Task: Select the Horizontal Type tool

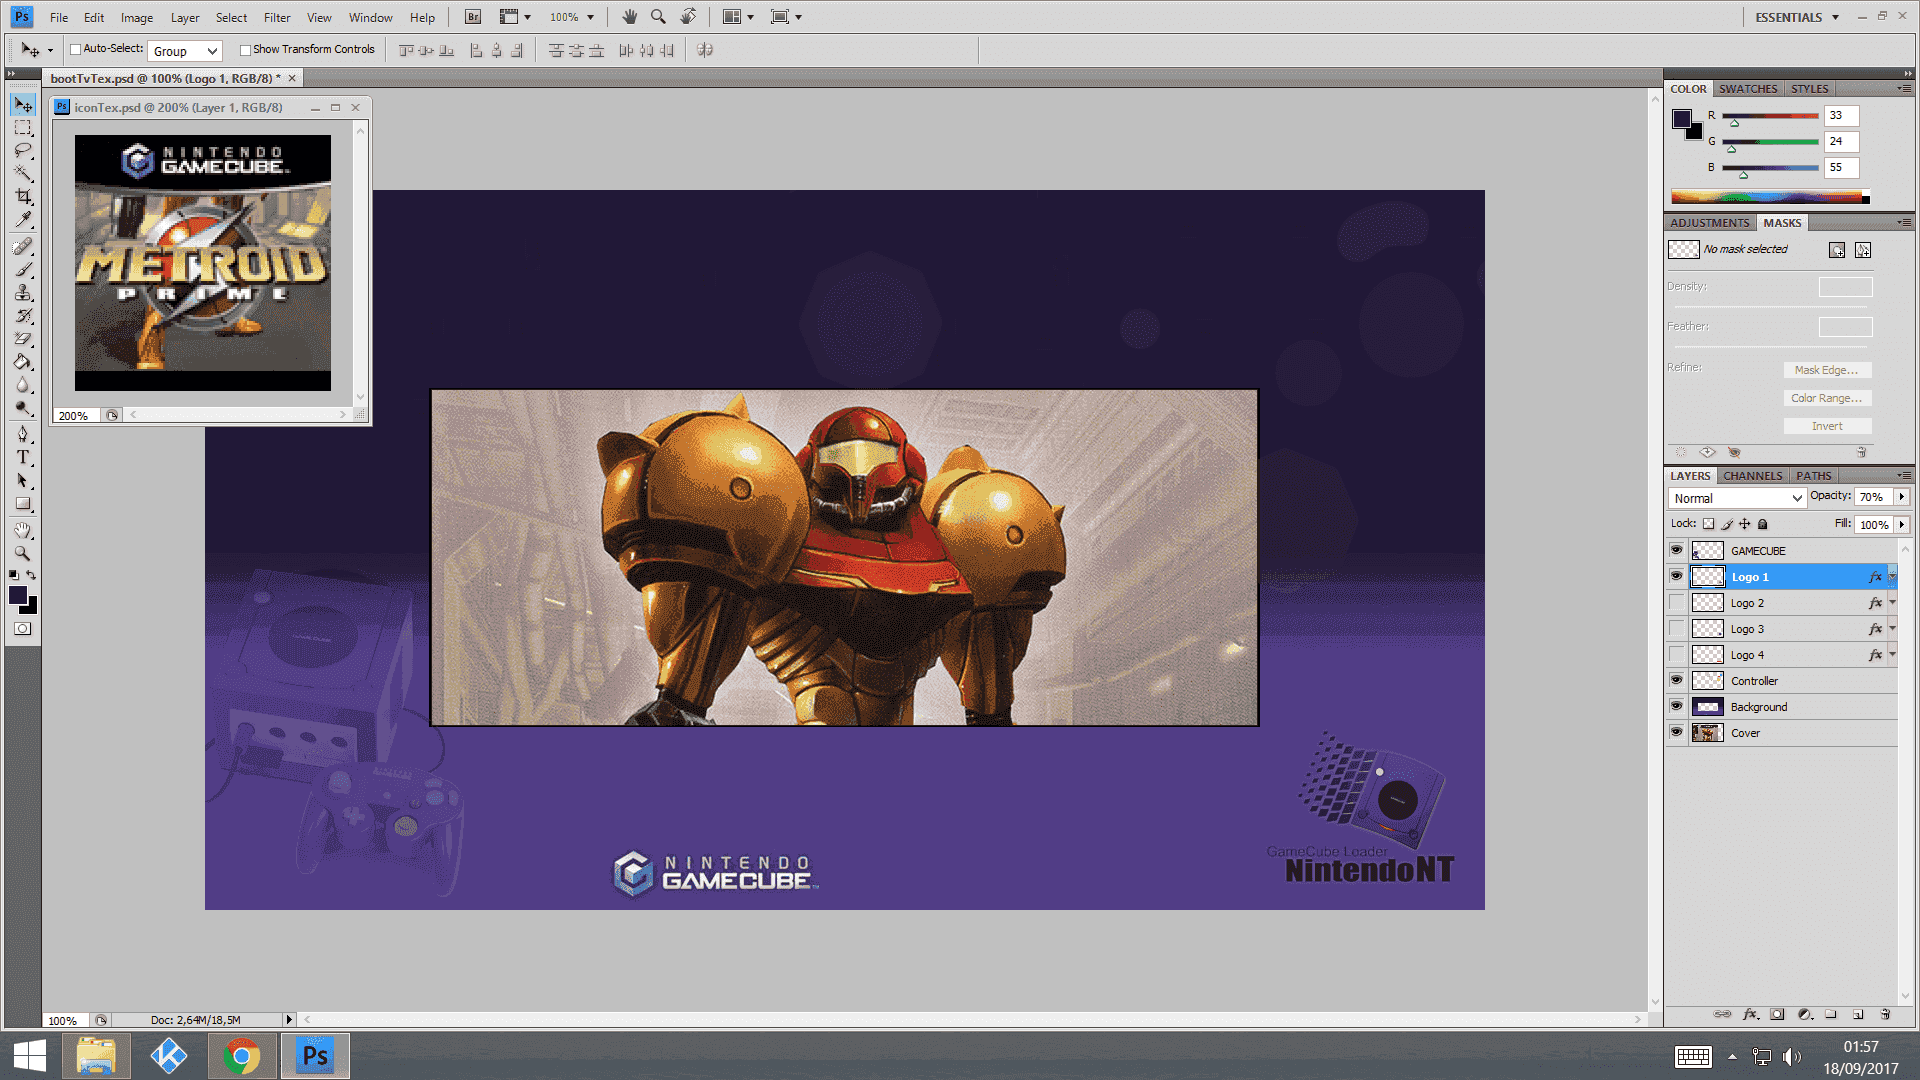Action: pos(23,457)
